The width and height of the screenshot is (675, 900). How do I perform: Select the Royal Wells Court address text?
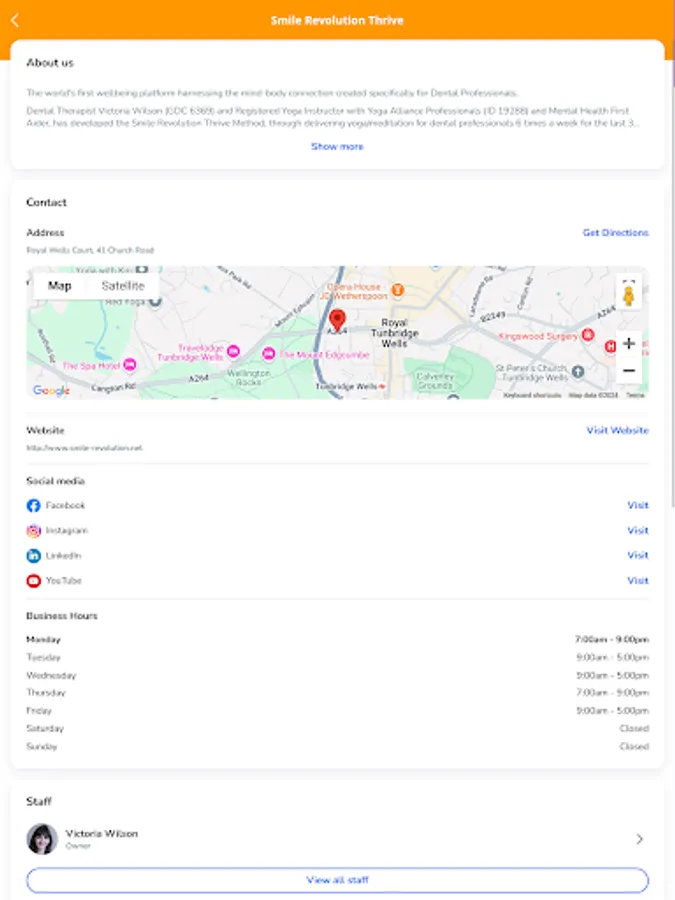(90, 250)
